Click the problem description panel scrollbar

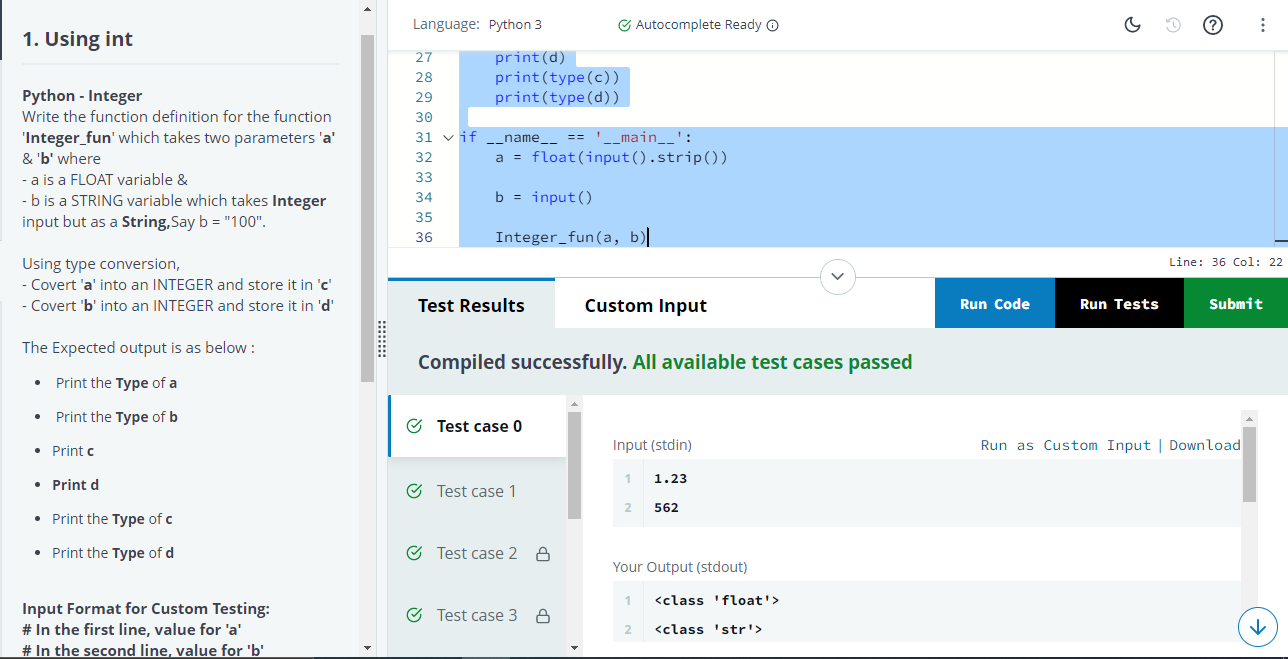coord(367,200)
